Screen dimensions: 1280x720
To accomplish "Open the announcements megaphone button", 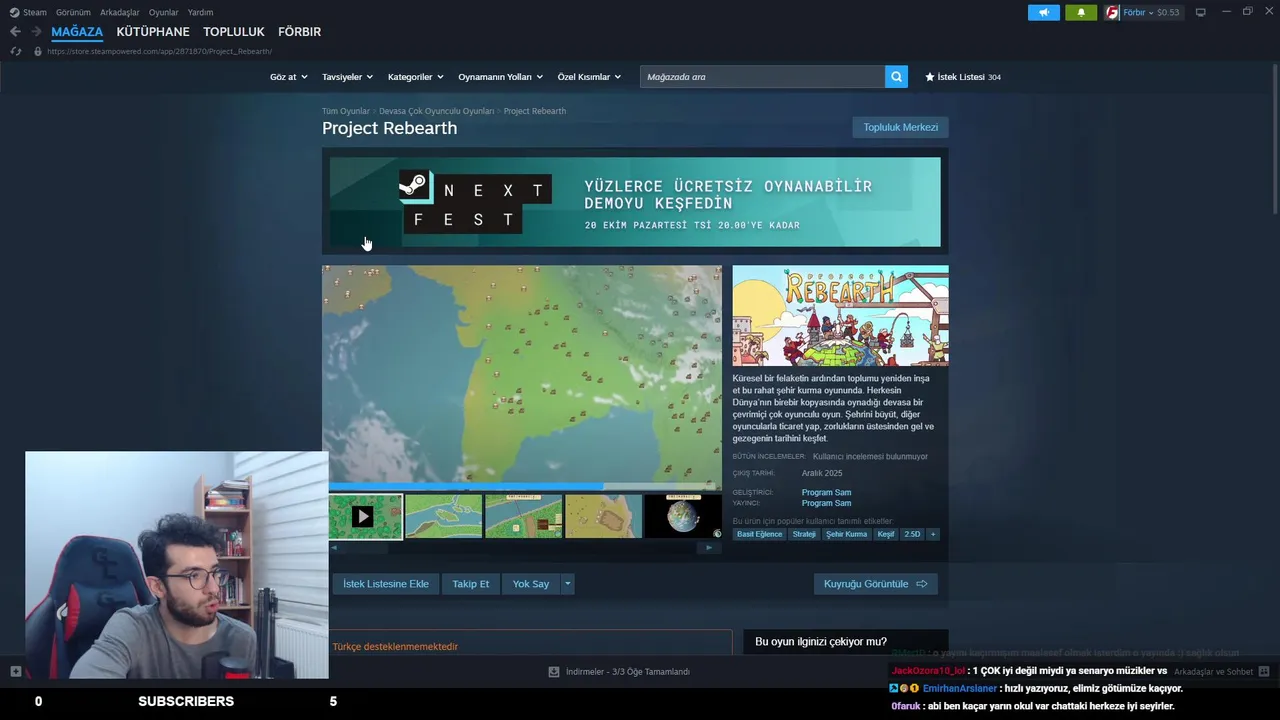I will tap(1043, 12).
